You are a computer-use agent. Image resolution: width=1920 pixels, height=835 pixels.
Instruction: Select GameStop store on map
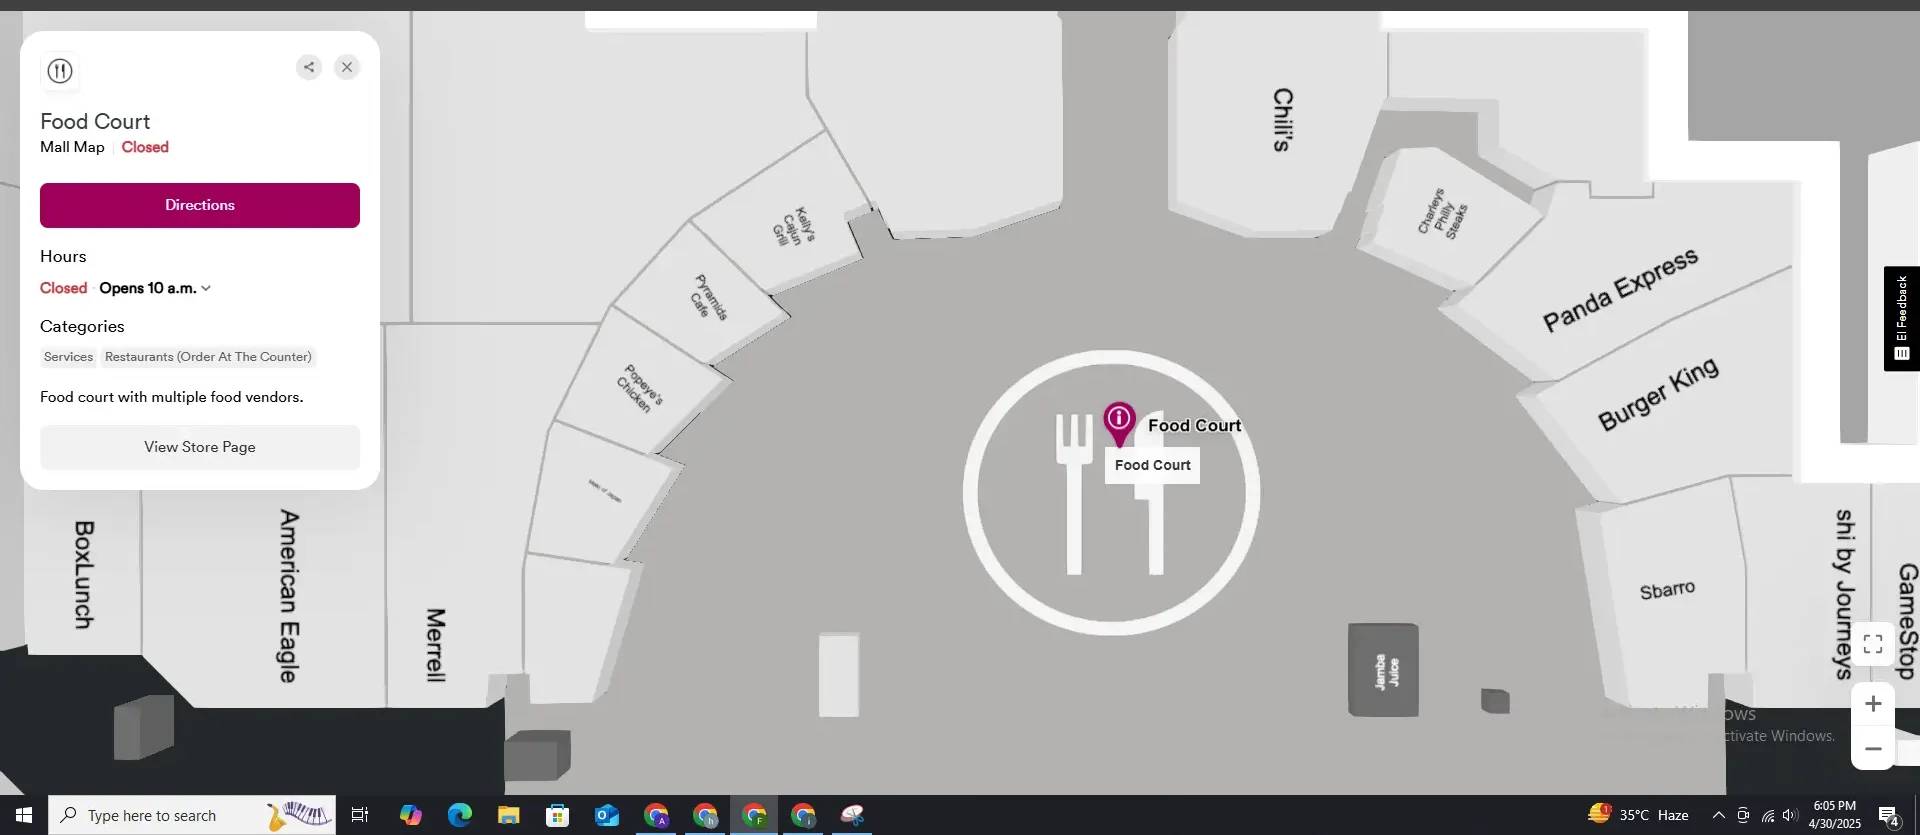1908,620
